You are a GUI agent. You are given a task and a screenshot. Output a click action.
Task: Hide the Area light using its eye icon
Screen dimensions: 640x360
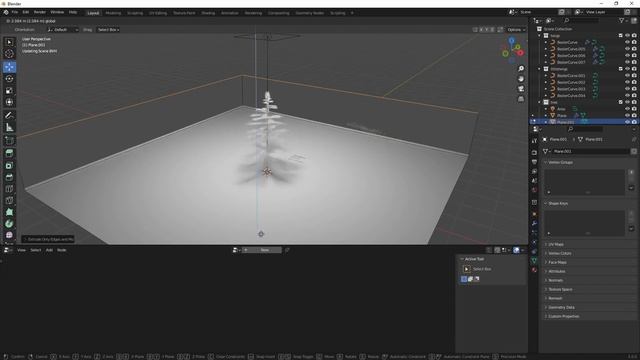pyautogui.click(x=627, y=109)
